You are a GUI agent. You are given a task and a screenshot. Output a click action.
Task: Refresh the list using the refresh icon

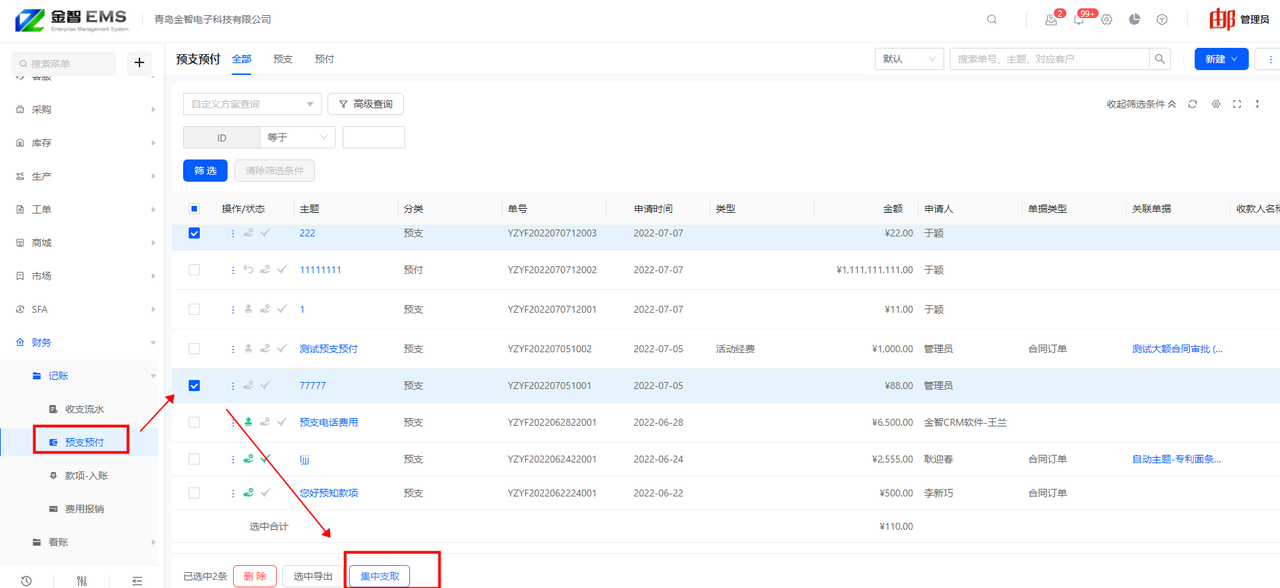1192,104
